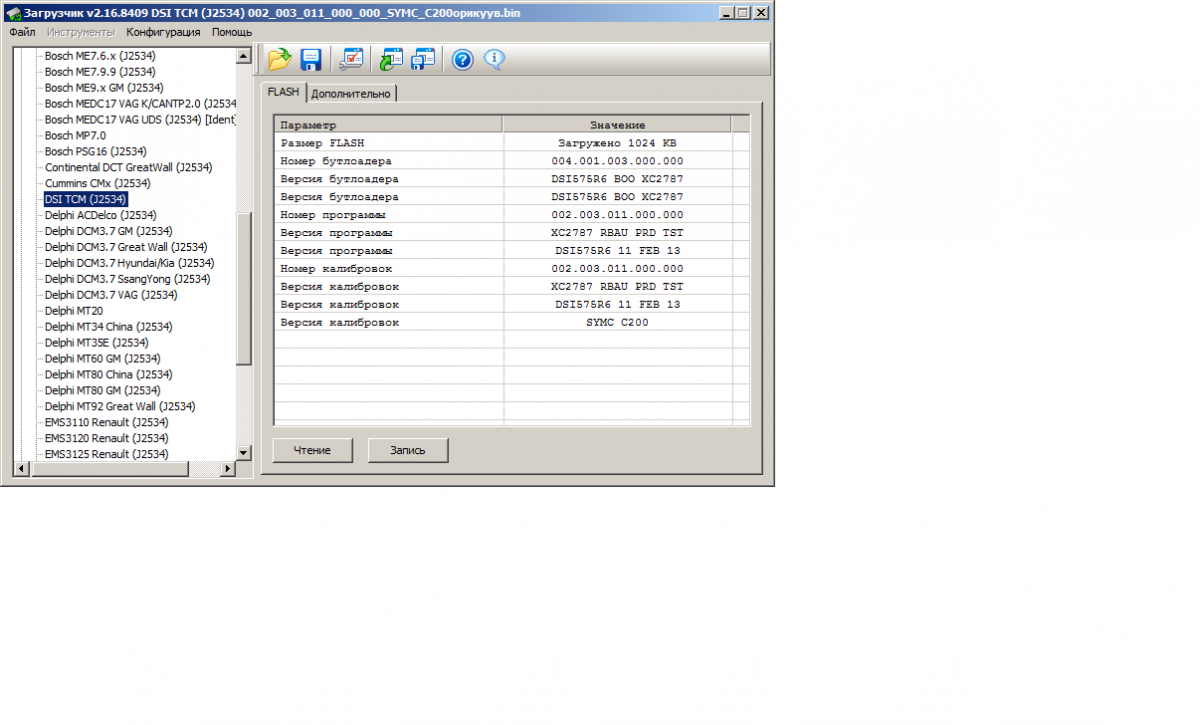
Task: Select Delphi DCM3.7 Great Wall (J2534)
Action: tap(126, 247)
